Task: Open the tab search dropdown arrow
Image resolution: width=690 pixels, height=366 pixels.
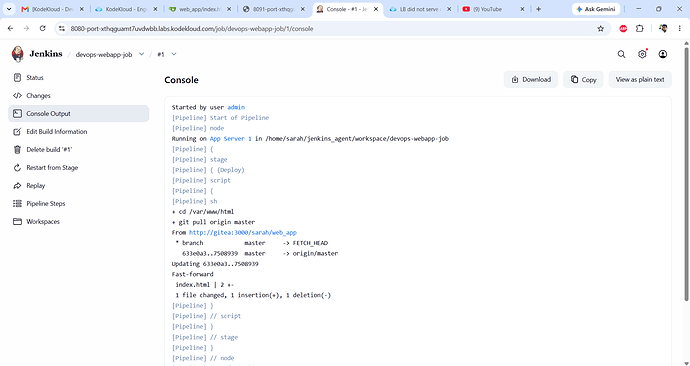Action: [x=9, y=9]
